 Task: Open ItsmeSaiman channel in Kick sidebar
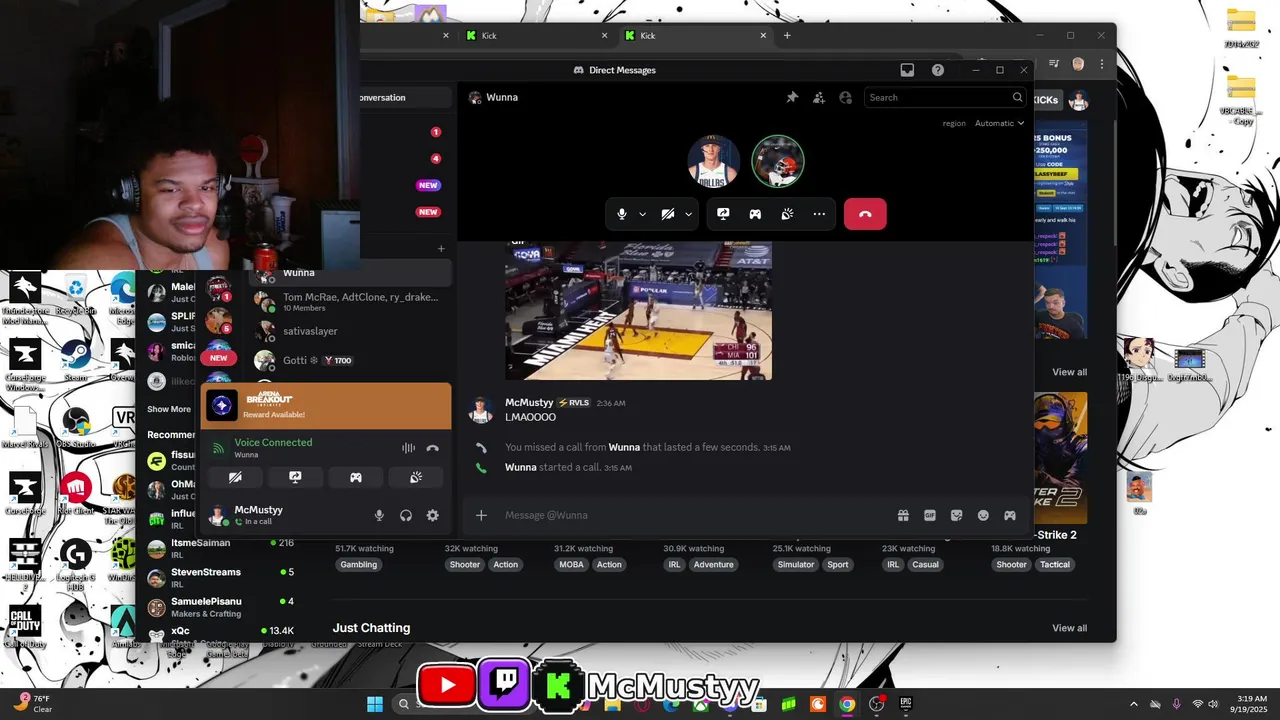coord(220,548)
